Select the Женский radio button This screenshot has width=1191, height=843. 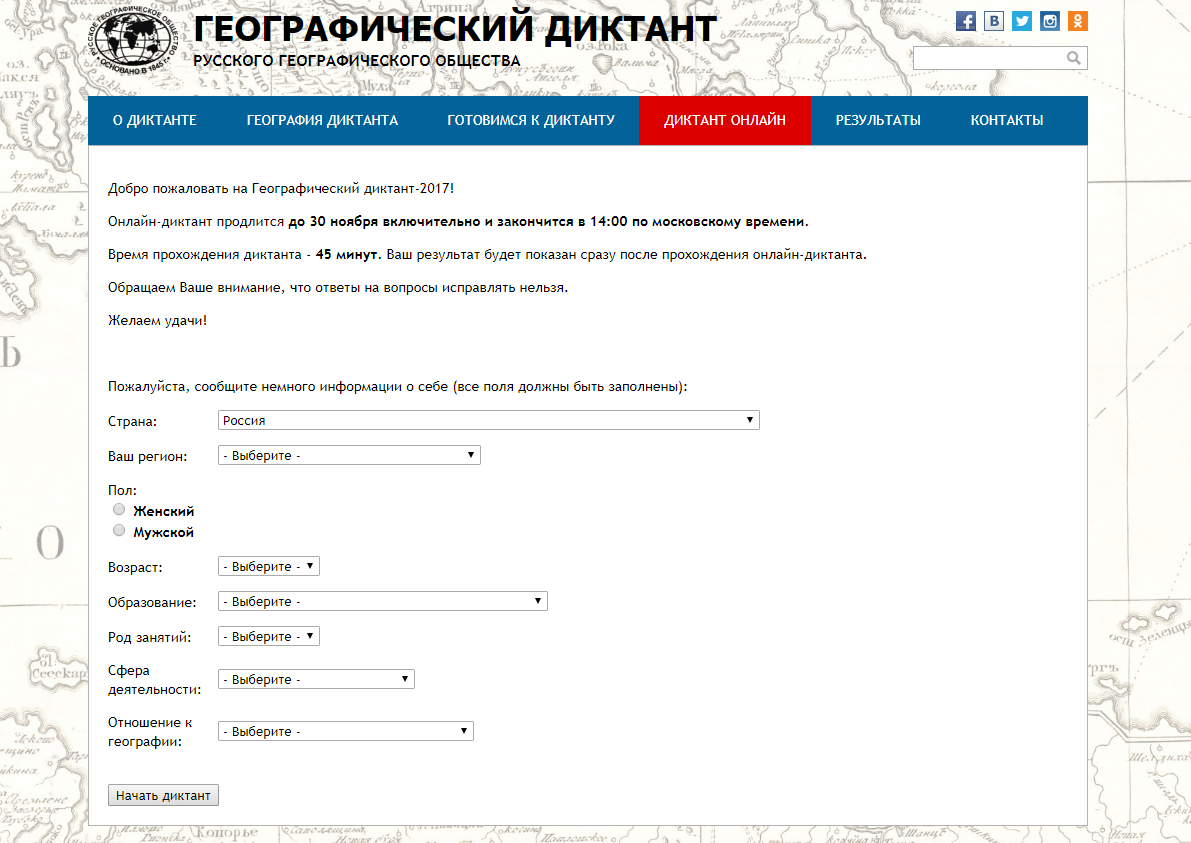(x=118, y=510)
